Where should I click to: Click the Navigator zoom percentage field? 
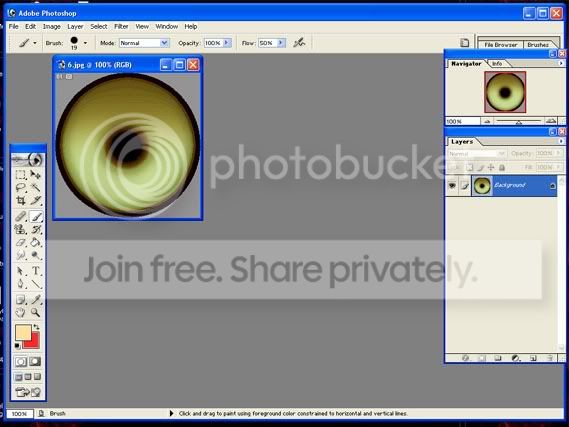[462, 122]
